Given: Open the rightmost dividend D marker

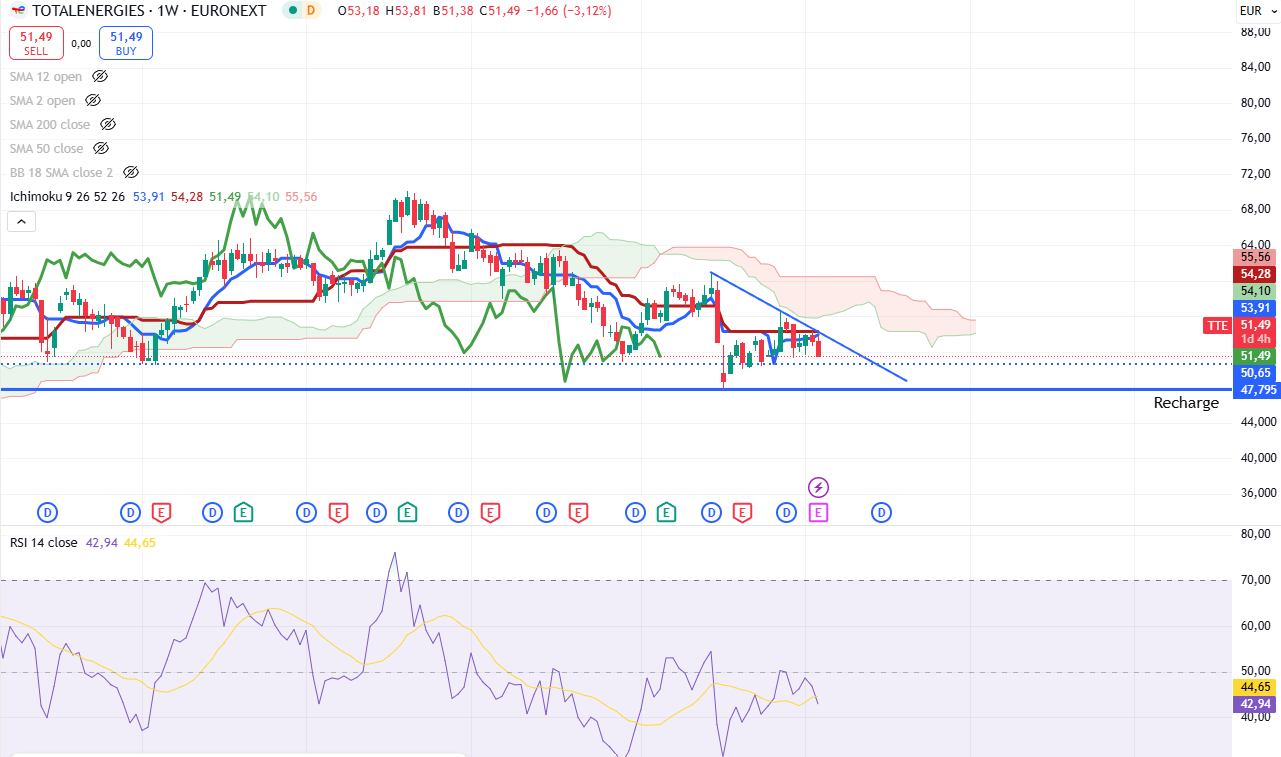Looking at the screenshot, I should click(x=881, y=513).
